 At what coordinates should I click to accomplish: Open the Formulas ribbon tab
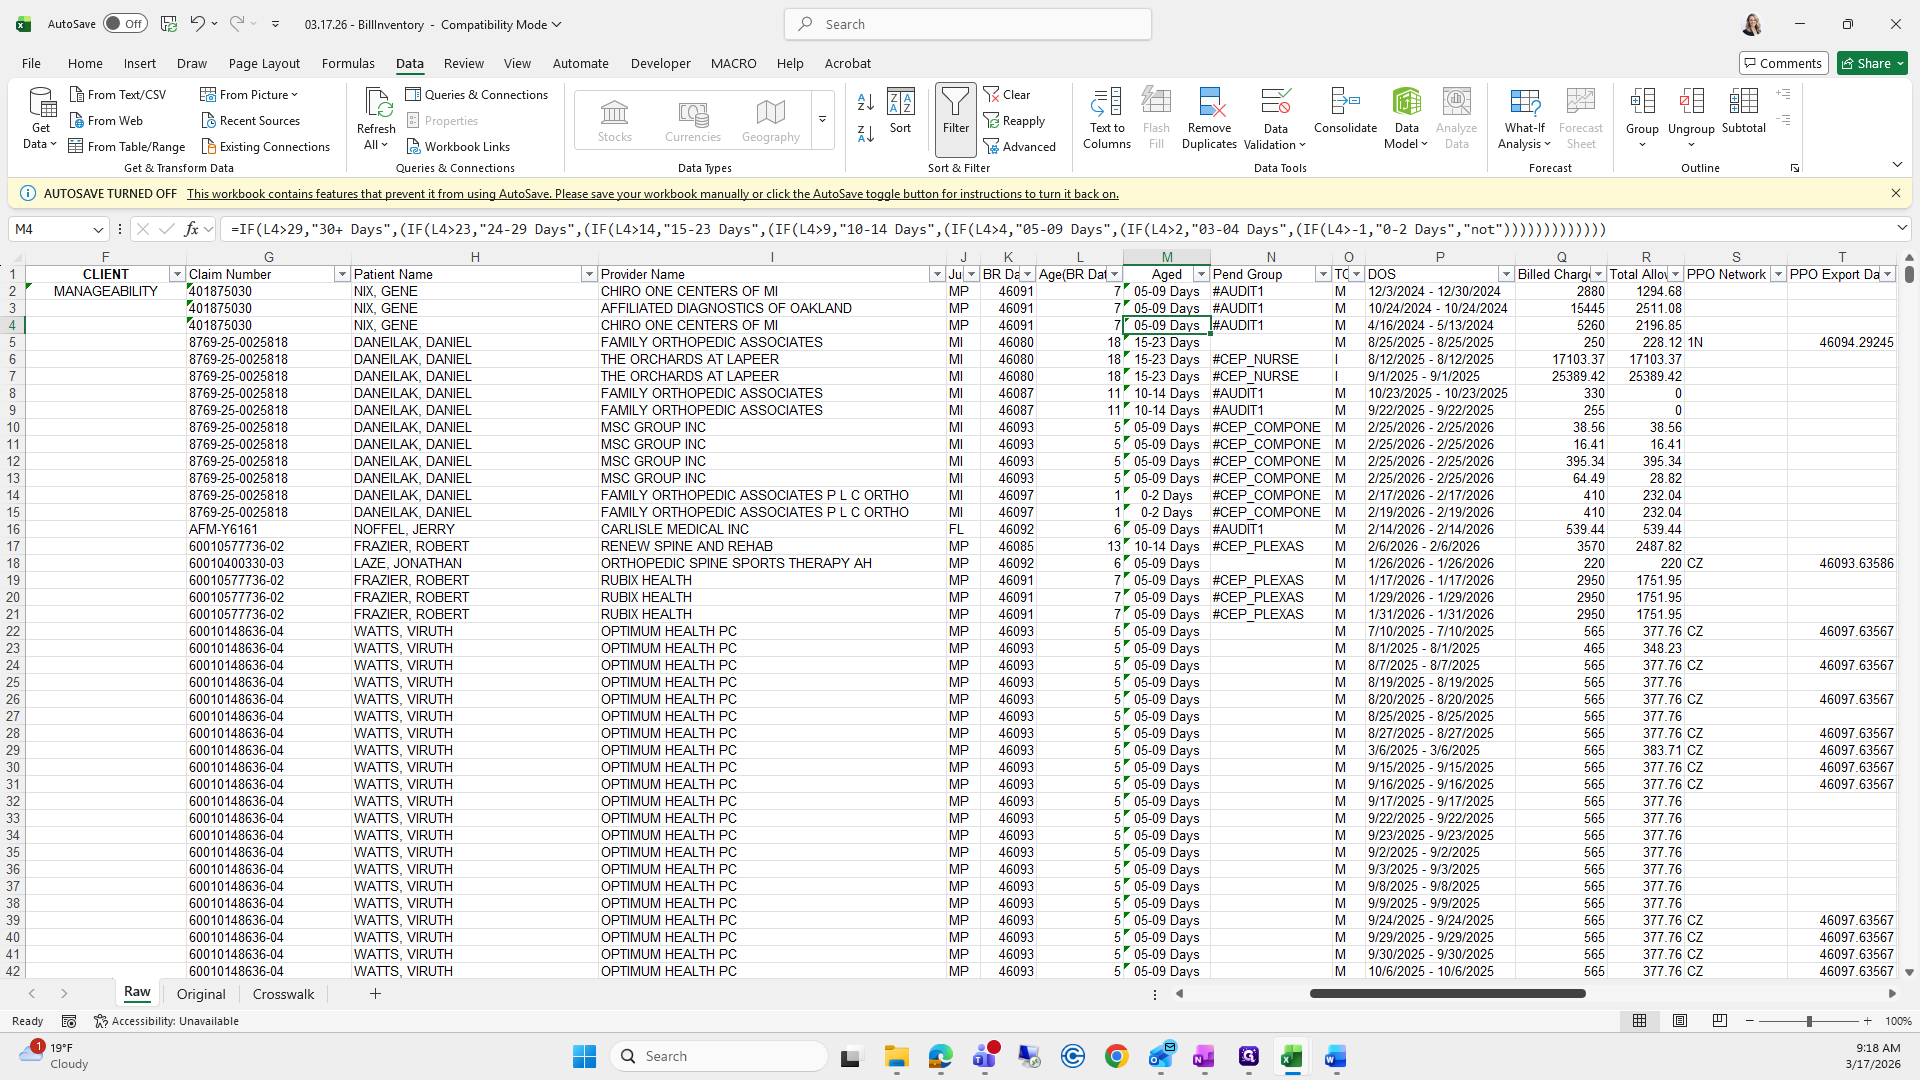click(x=348, y=63)
